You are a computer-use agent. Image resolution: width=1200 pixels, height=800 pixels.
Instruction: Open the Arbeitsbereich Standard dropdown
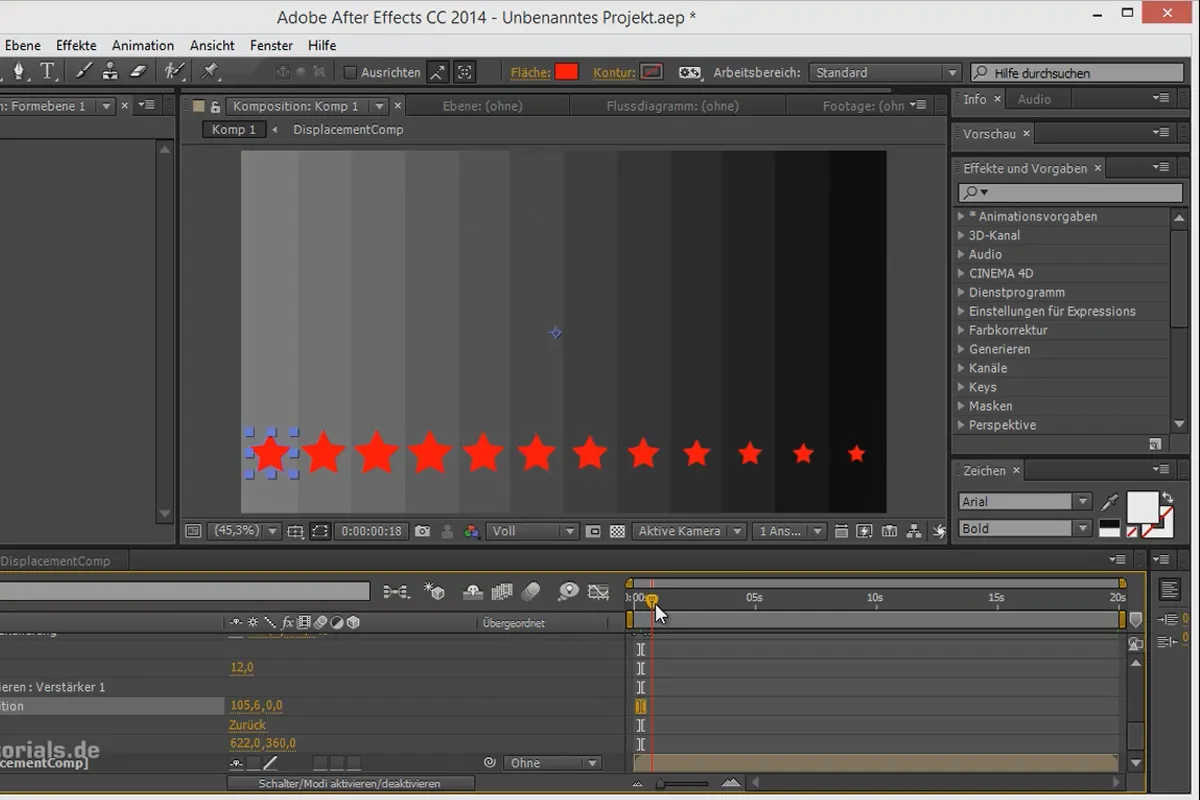[885, 73]
